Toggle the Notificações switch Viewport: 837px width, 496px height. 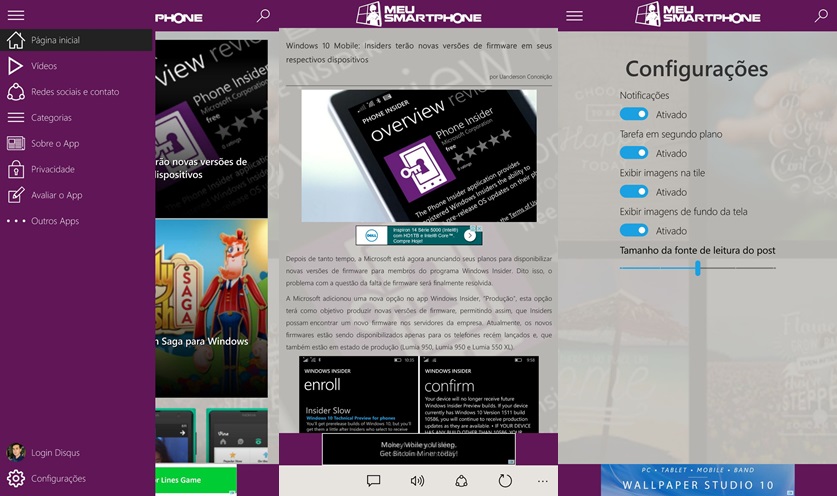coord(634,114)
